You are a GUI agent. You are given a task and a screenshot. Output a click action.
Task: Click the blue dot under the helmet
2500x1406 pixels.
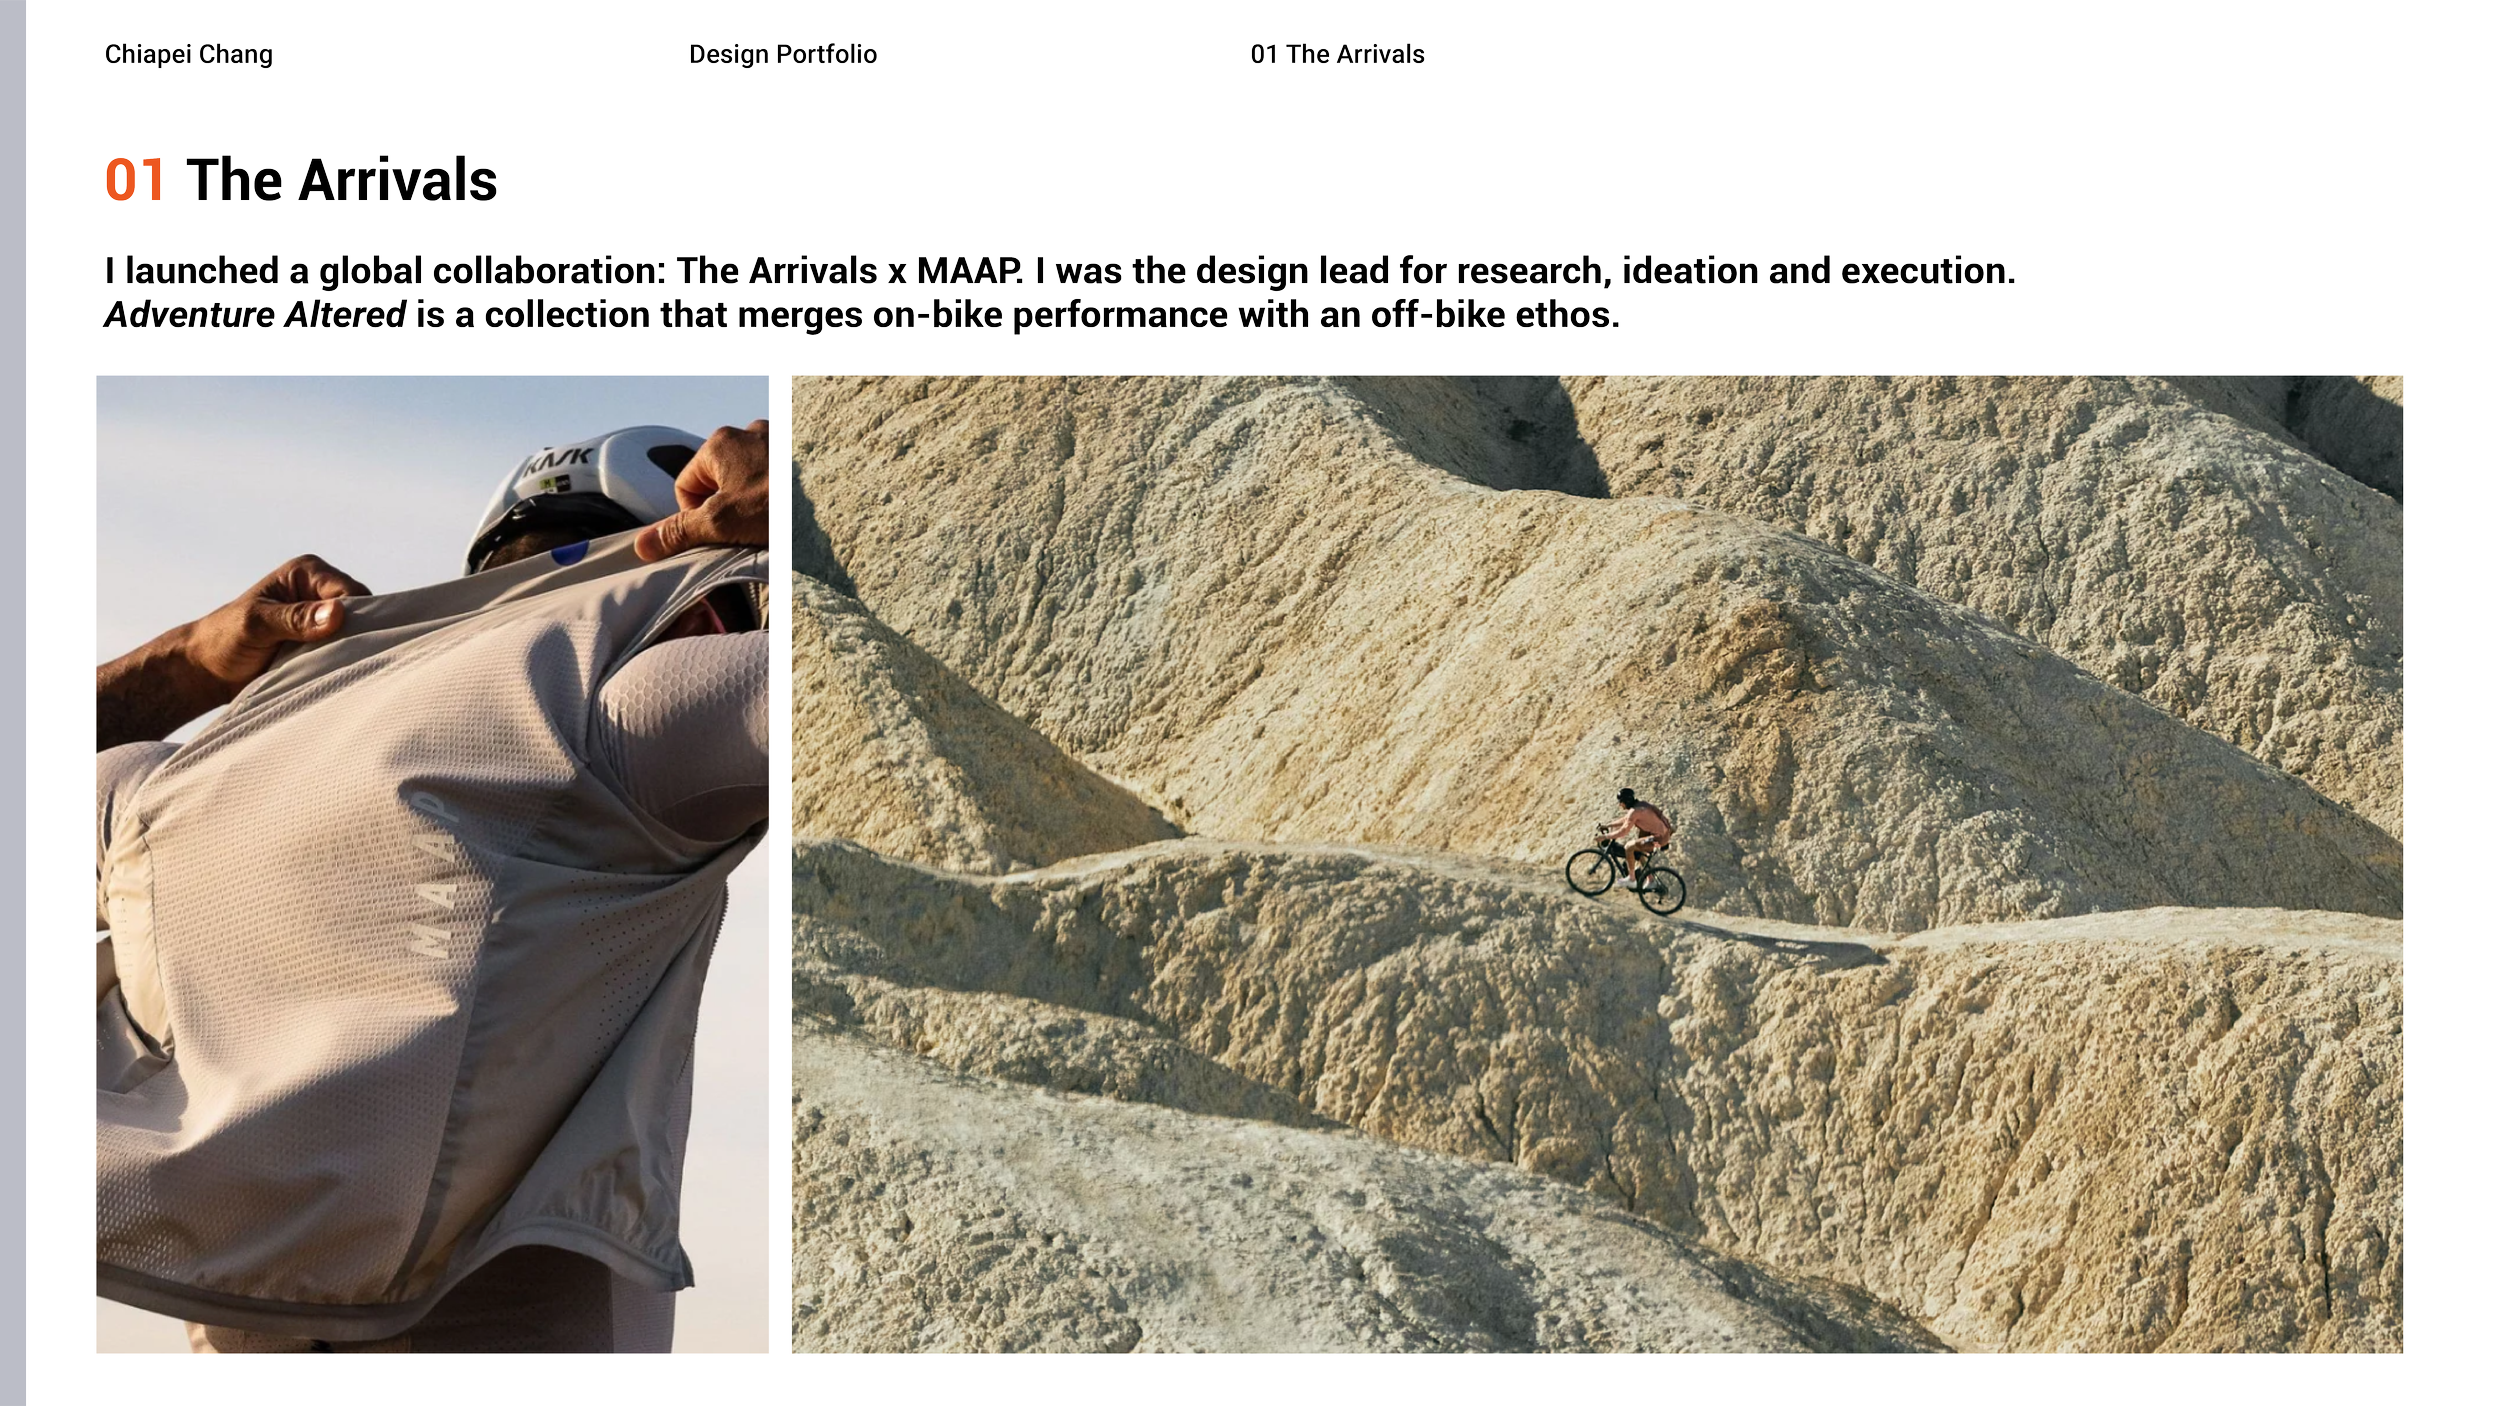point(568,553)
